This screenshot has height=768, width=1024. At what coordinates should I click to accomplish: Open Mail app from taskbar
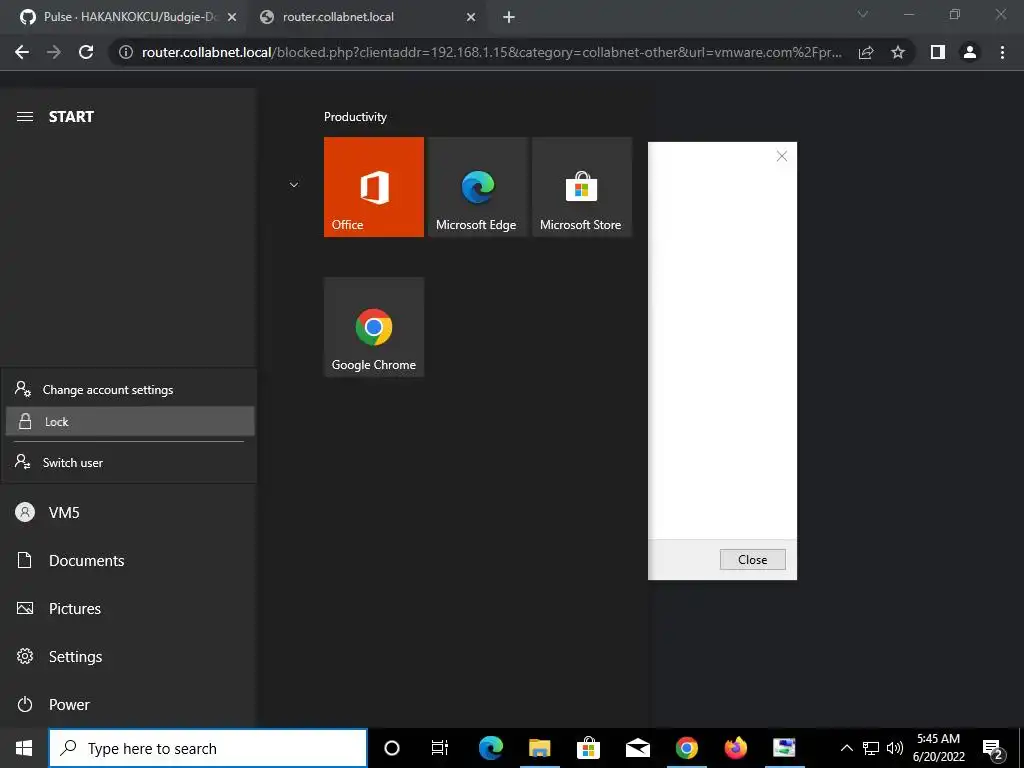click(637, 748)
